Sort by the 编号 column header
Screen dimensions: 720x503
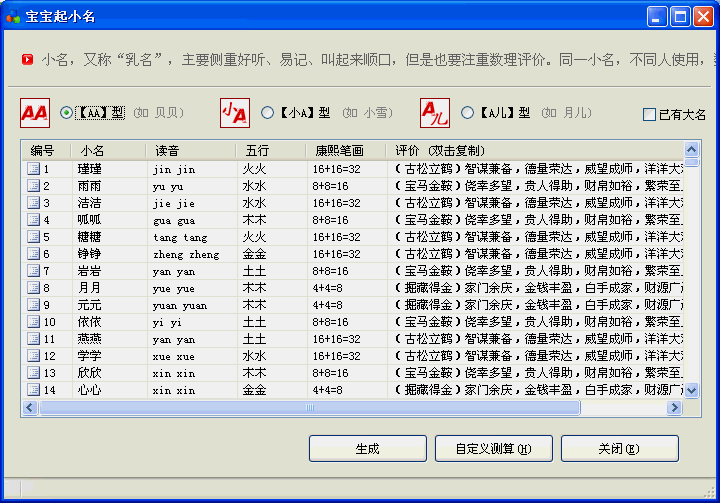46,150
